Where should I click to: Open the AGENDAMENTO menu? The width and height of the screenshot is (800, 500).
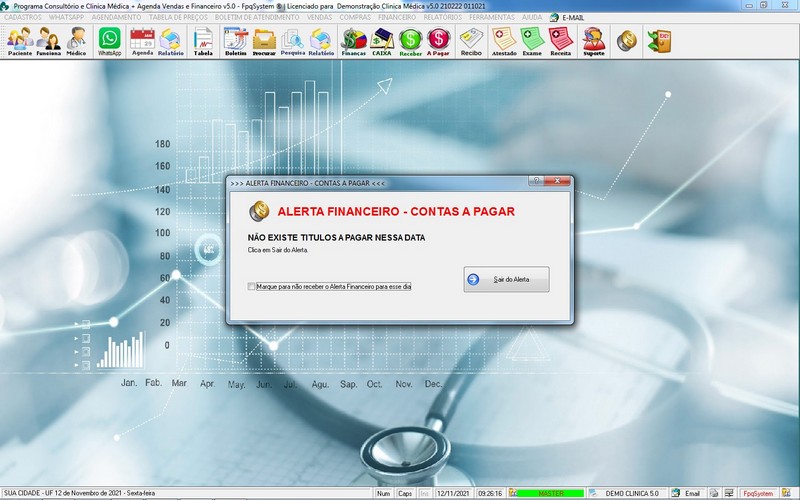tap(116, 17)
